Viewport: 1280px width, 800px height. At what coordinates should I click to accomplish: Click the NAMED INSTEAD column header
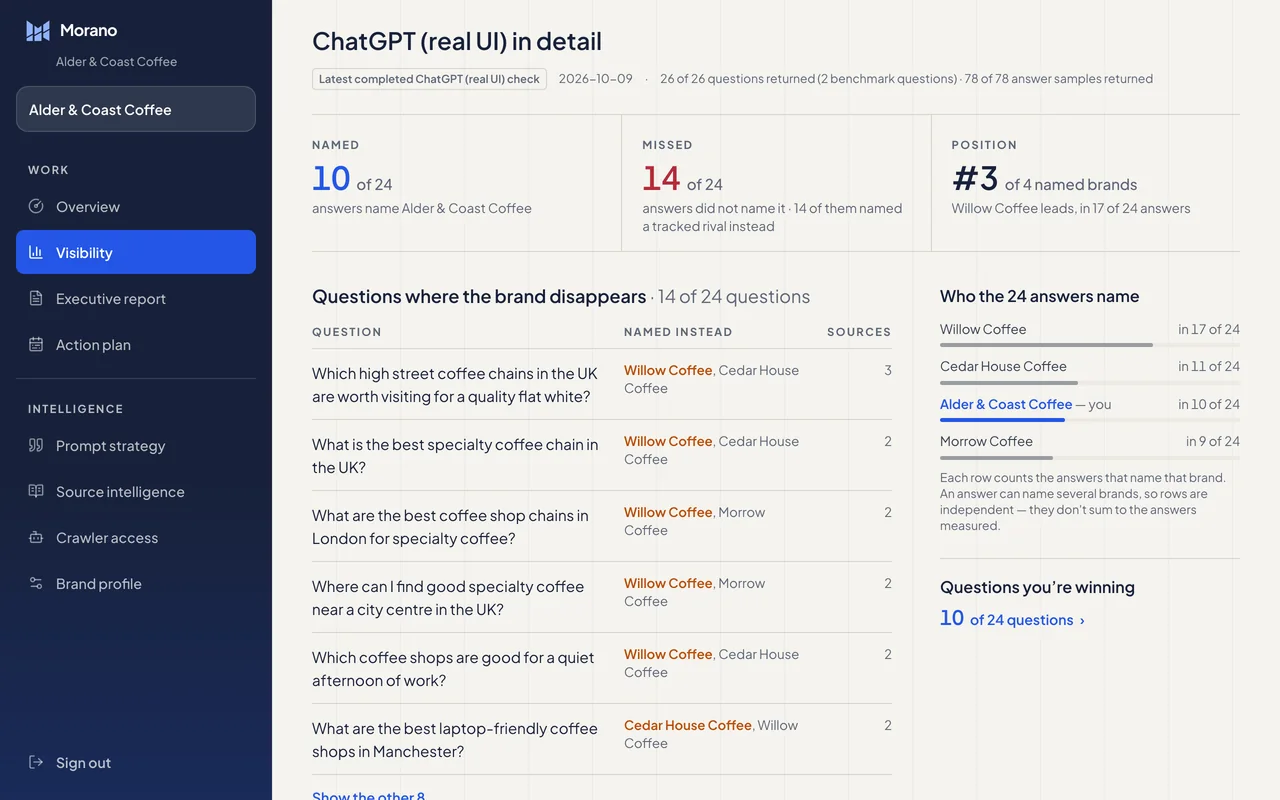point(678,332)
